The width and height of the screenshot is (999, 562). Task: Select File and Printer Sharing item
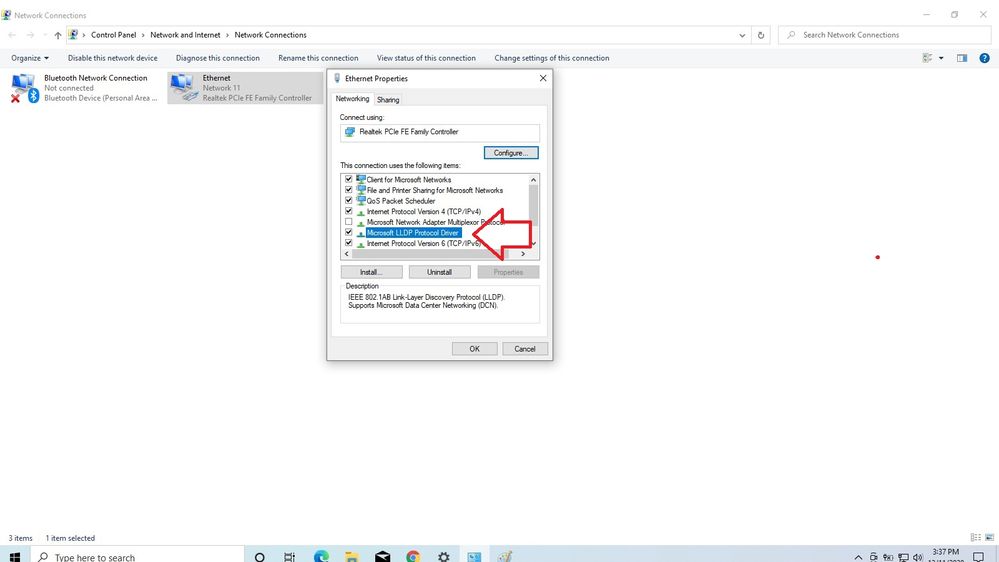[x=435, y=190]
